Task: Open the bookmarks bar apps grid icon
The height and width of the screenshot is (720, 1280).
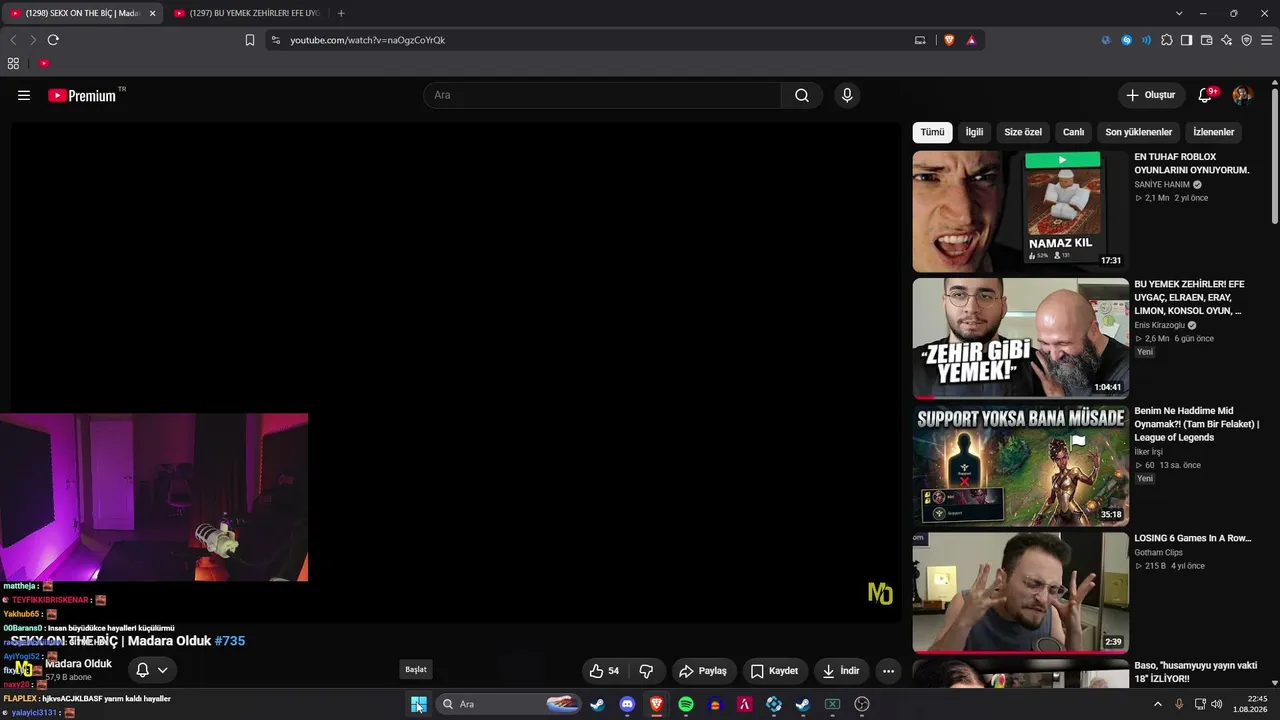Action: pos(13,63)
